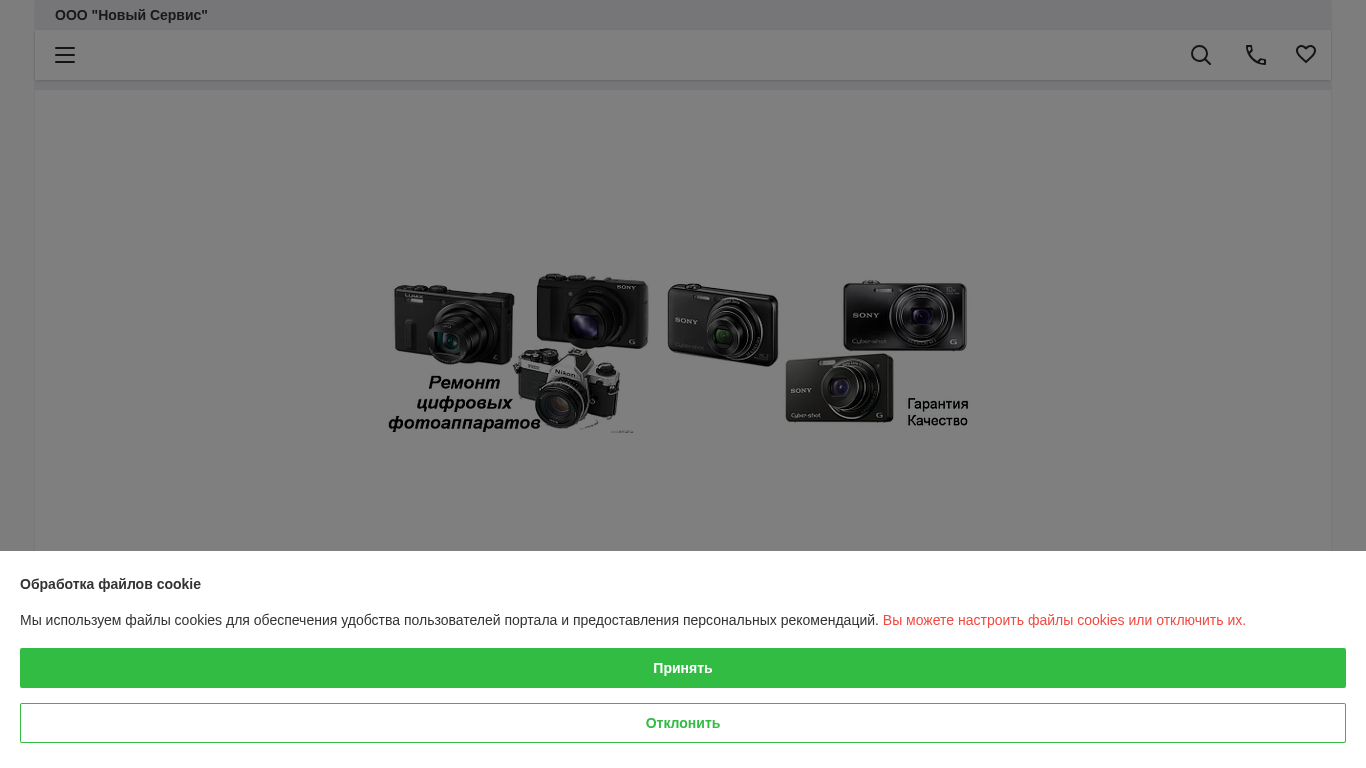1366x768 pixels.
Task: Open the hamburger menu
Action: pos(65,55)
